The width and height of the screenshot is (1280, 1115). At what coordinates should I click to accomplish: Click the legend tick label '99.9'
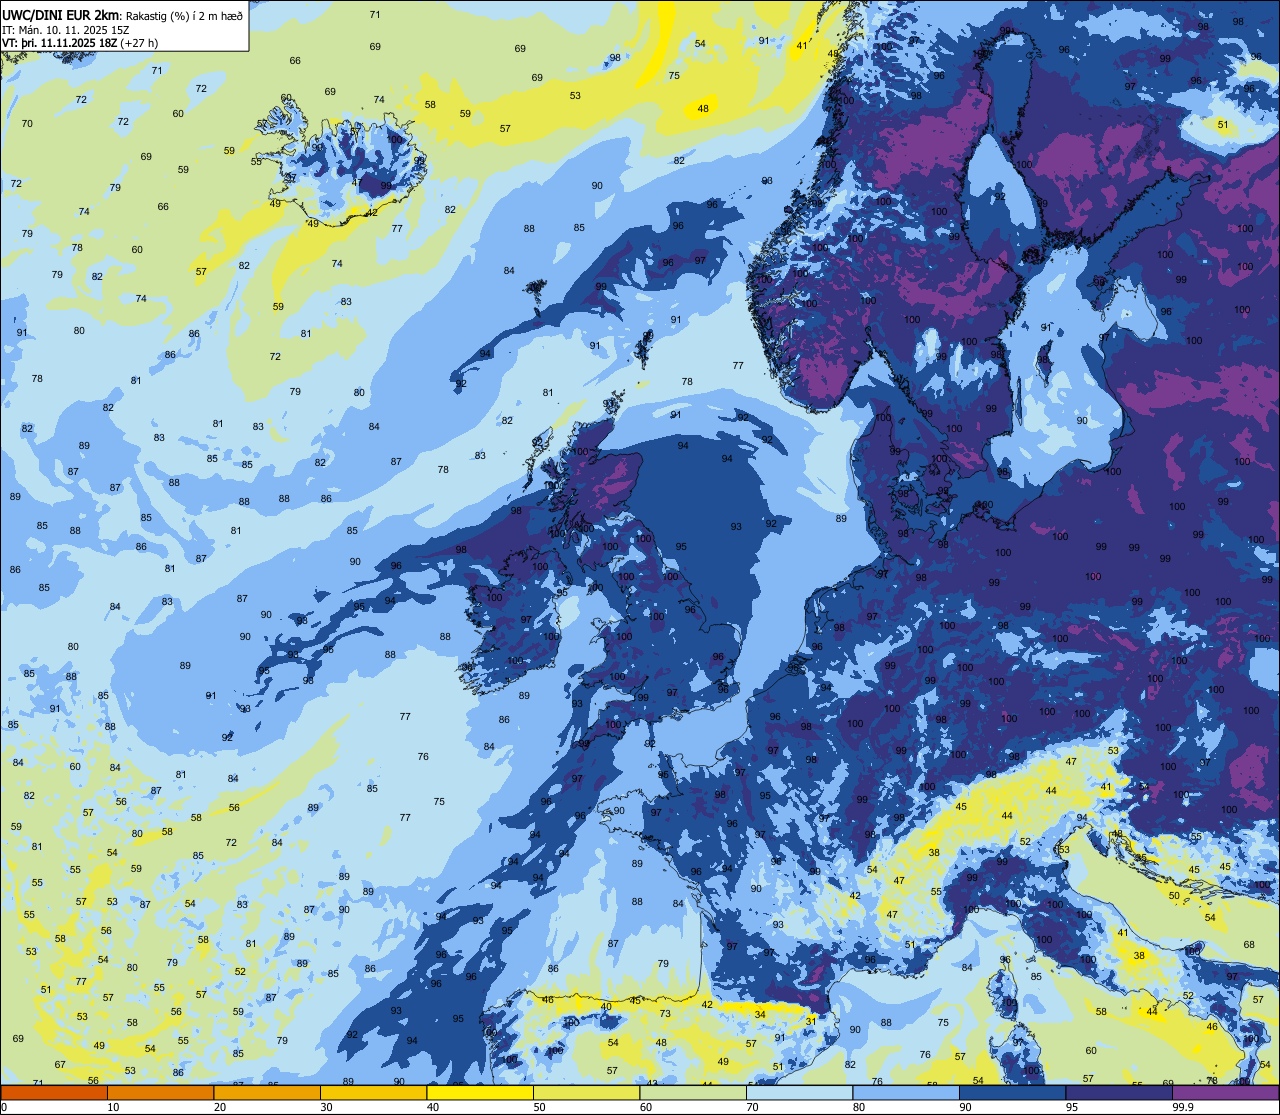click(1183, 1107)
